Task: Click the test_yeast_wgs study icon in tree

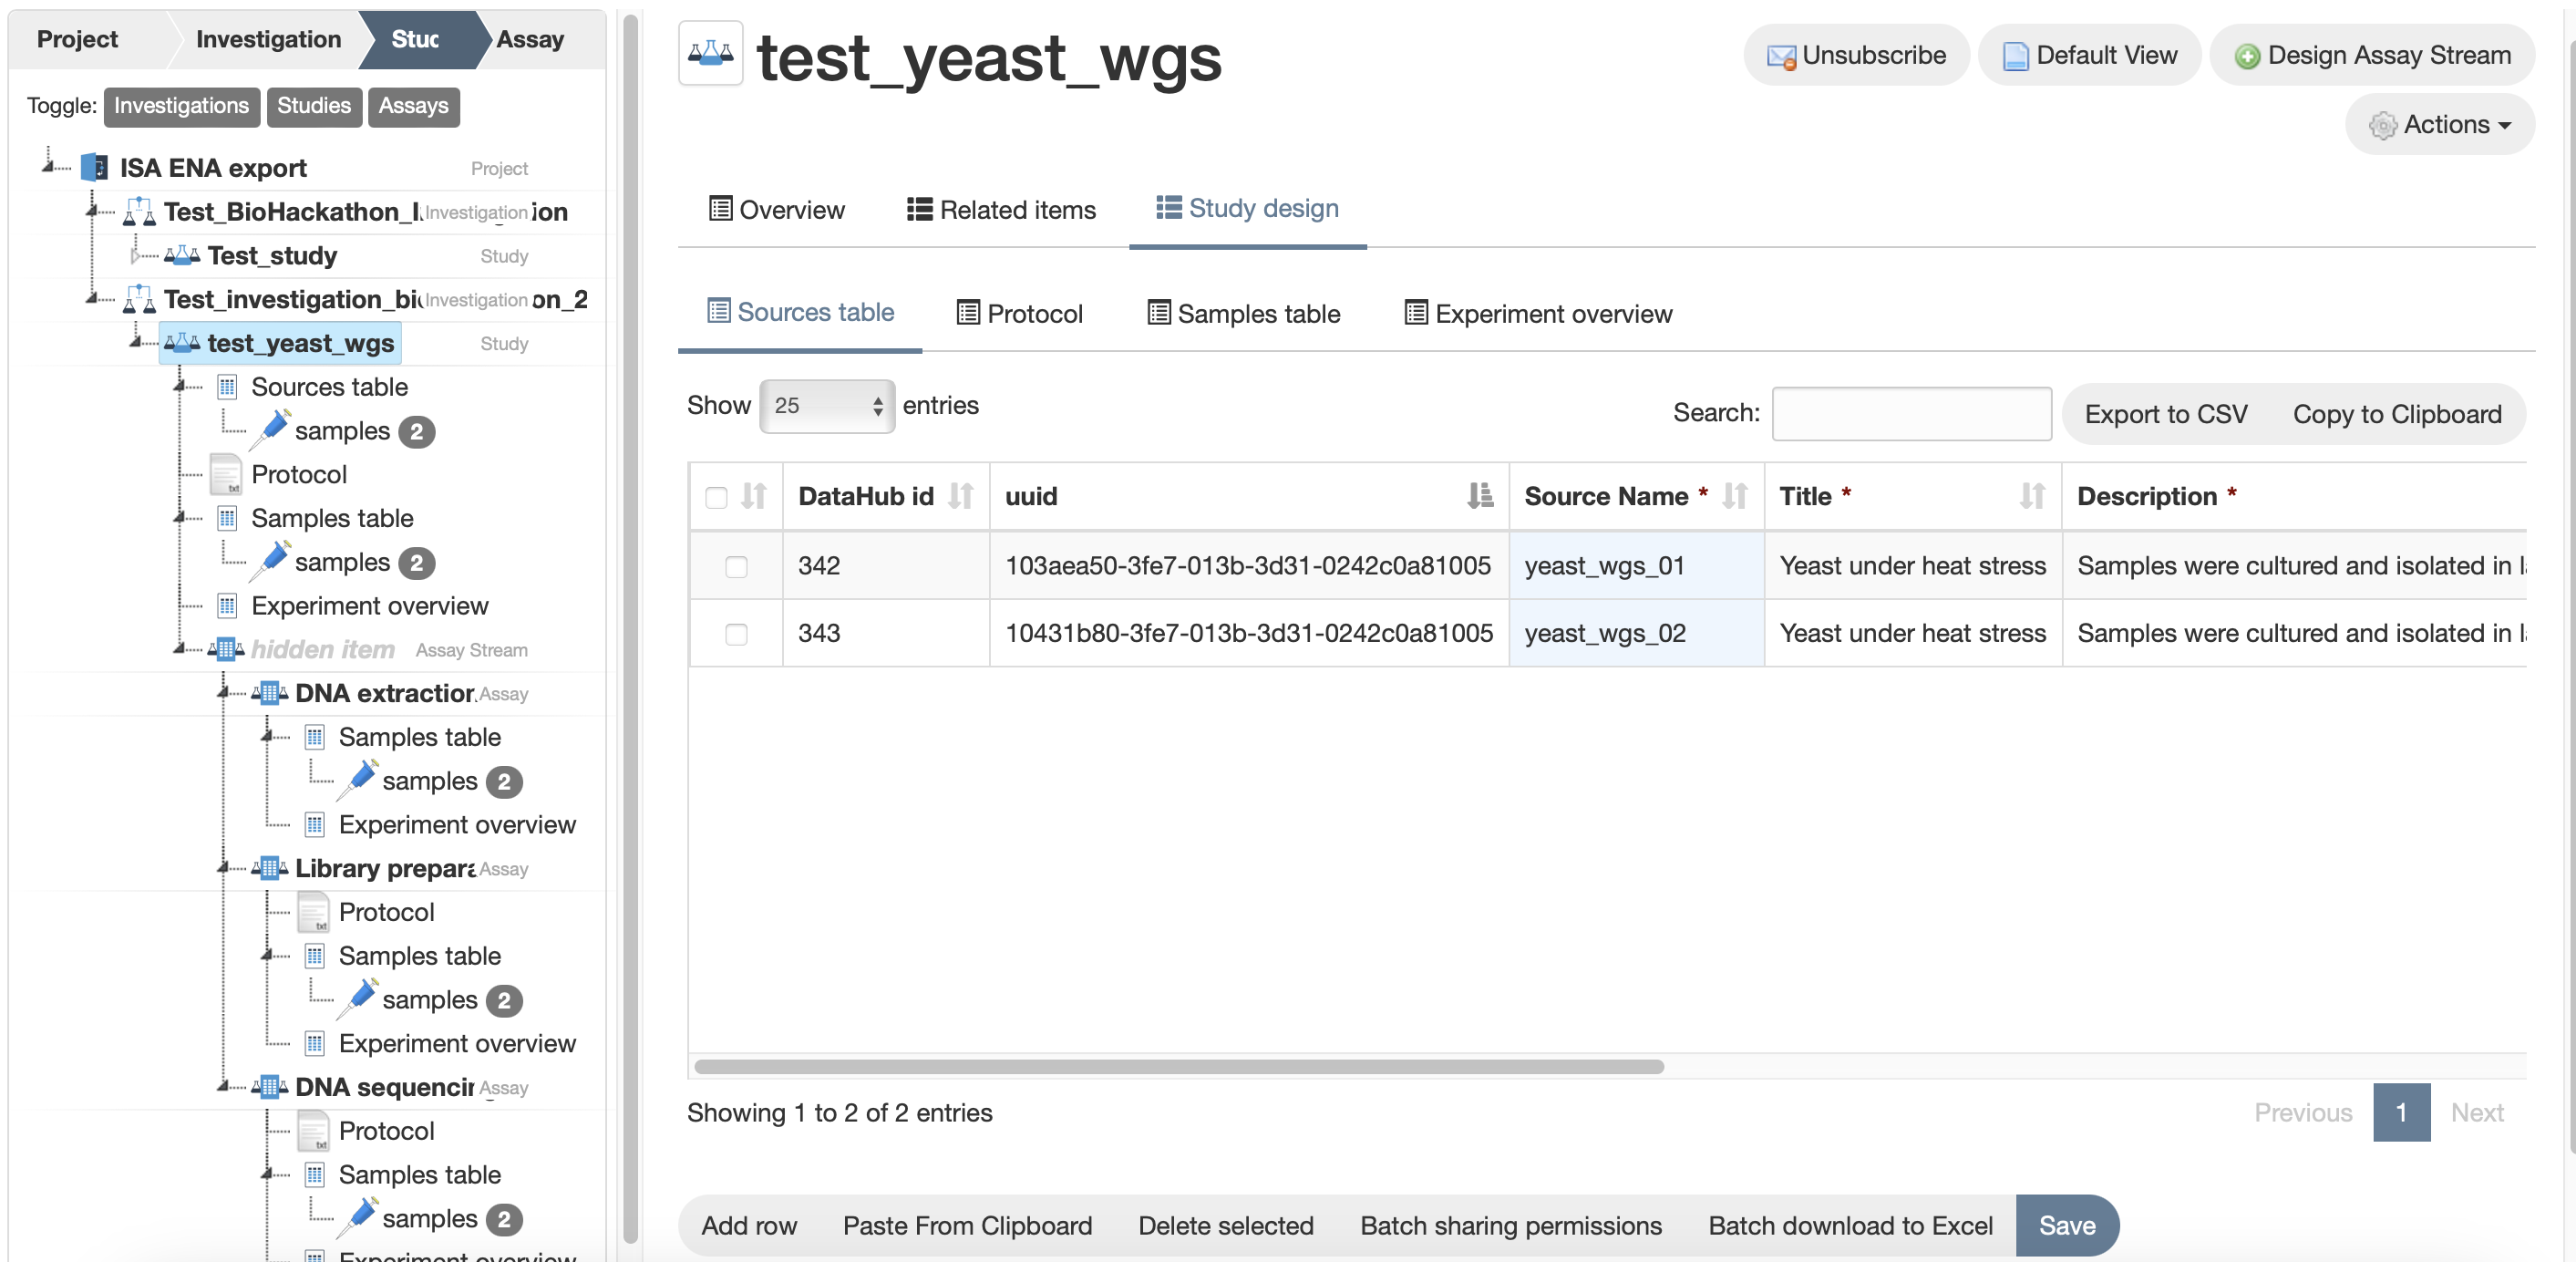Action: pyautogui.click(x=182, y=343)
